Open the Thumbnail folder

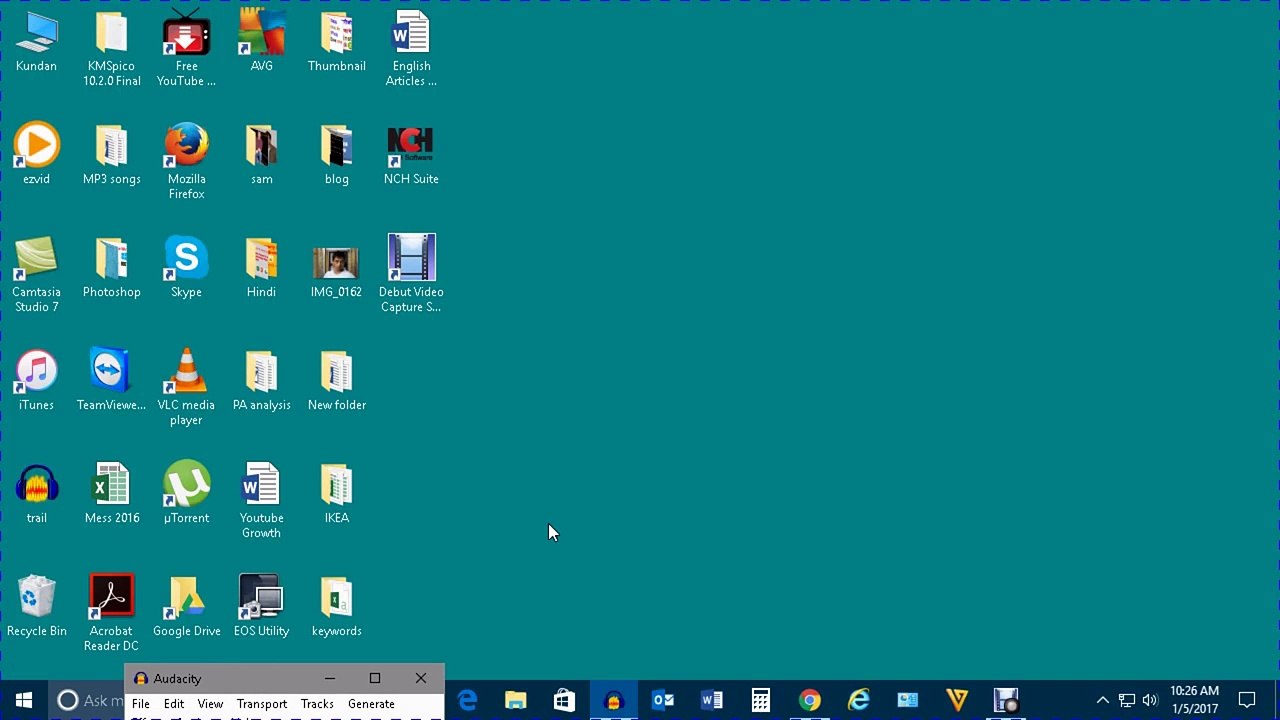[336, 42]
